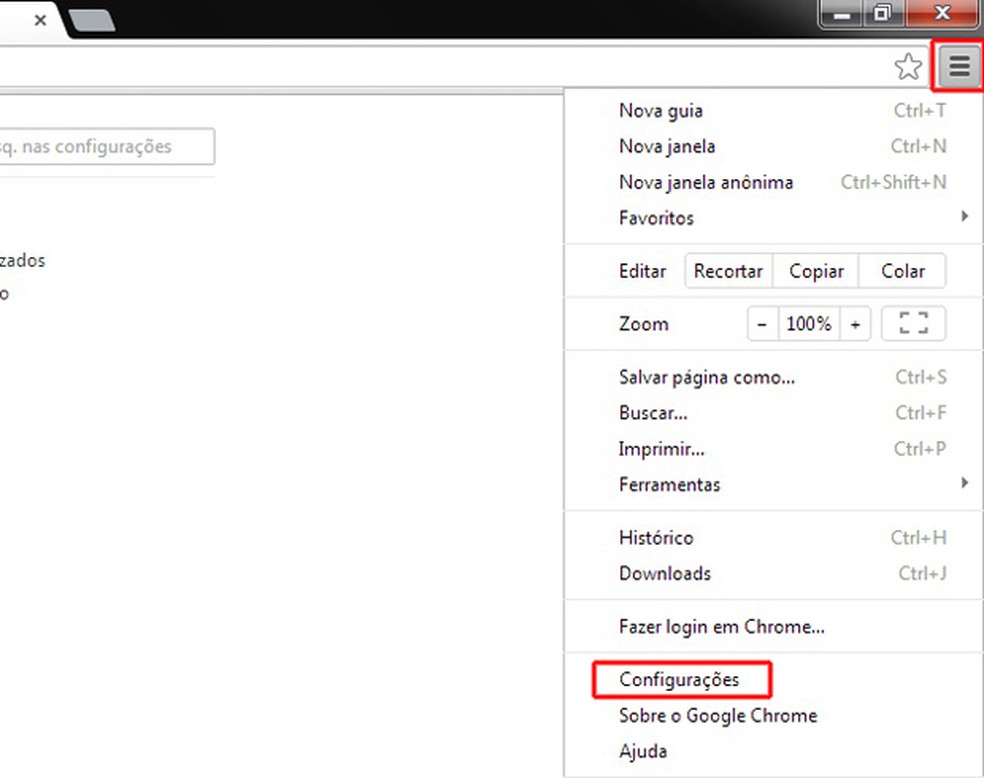
Task: Click the bookmark star icon
Action: 908,67
